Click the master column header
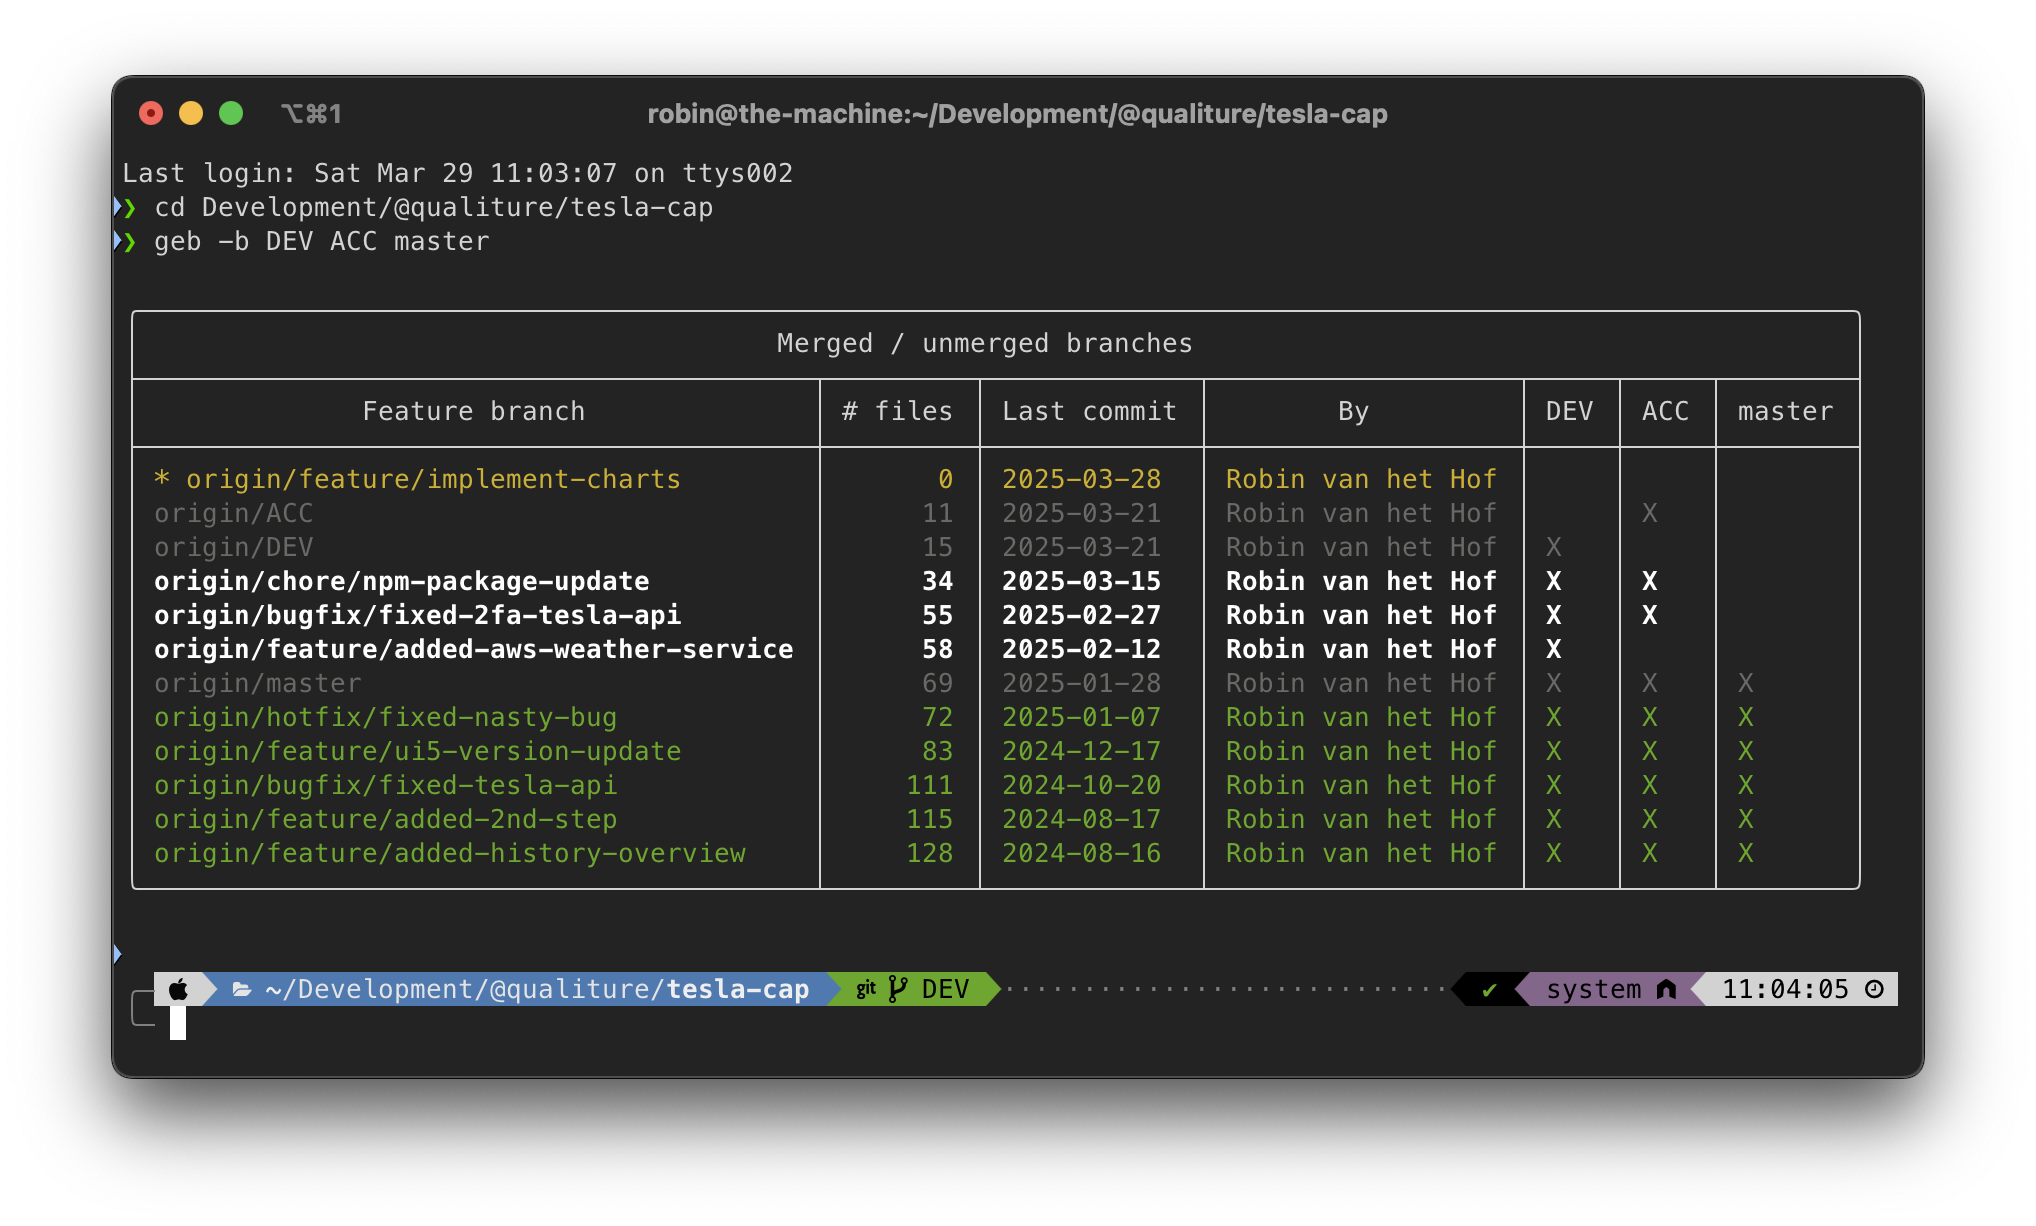2036x1226 pixels. coord(1785,411)
